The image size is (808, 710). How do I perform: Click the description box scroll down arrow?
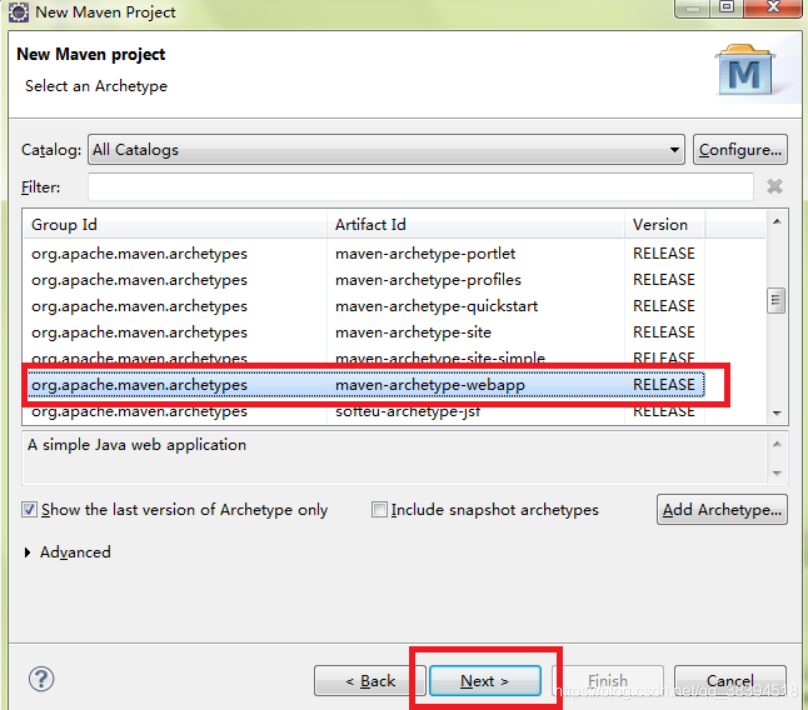pyautogui.click(x=777, y=473)
